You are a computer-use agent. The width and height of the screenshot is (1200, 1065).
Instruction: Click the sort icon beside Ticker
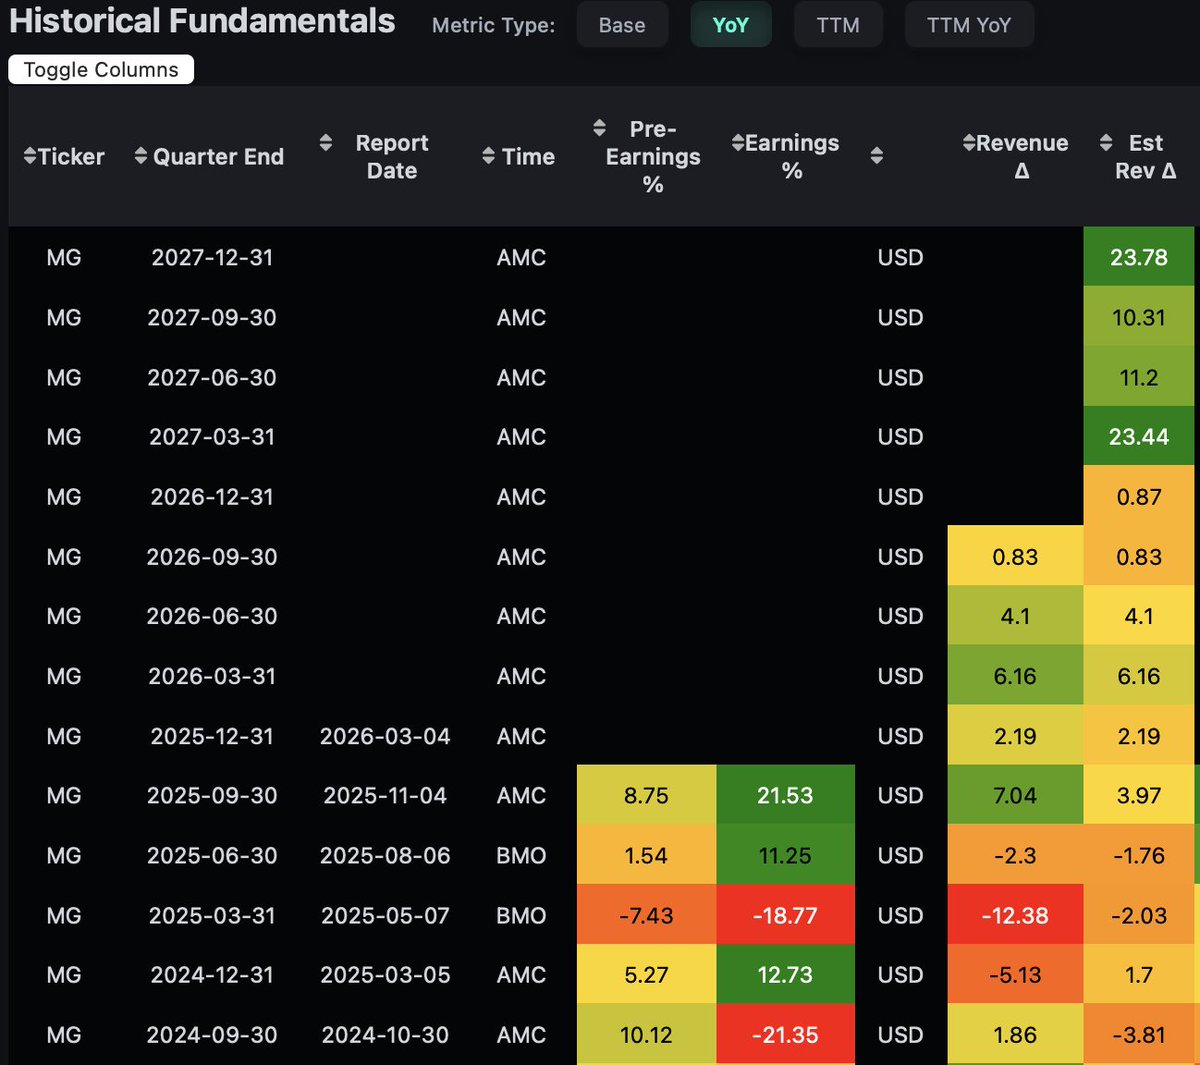tap(29, 156)
